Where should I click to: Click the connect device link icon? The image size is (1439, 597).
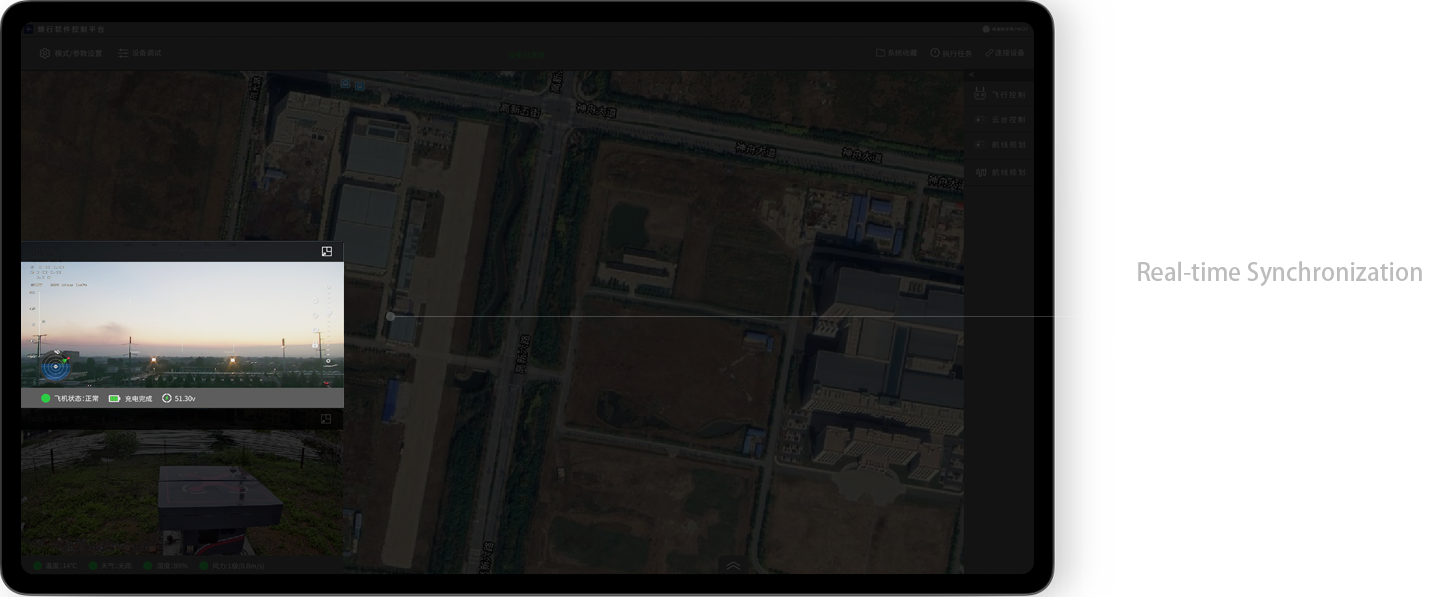[x=989, y=53]
